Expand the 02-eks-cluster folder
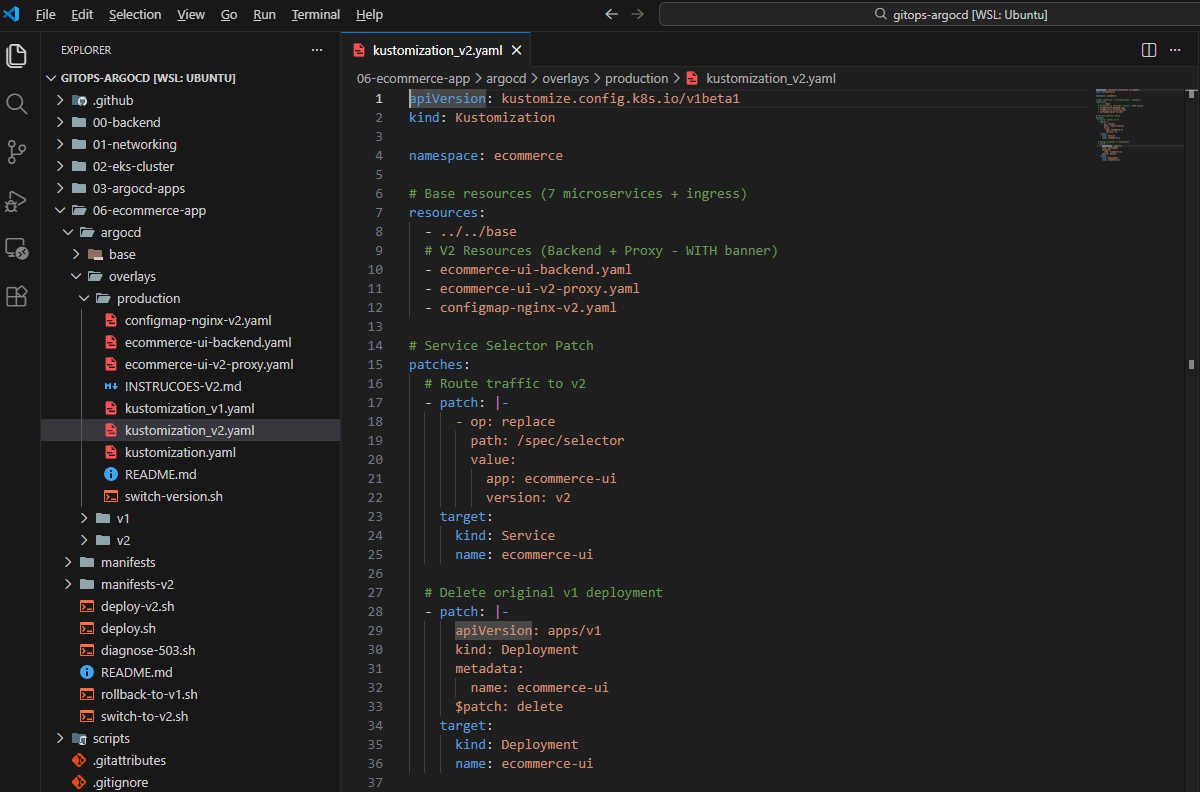The width and height of the screenshot is (1200, 792). coord(133,166)
